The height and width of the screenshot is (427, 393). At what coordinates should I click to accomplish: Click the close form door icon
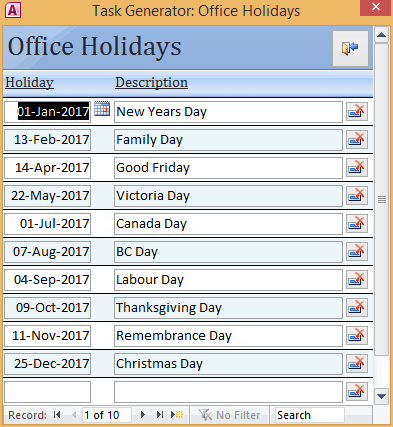pyautogui.click(x=350, y=48)
